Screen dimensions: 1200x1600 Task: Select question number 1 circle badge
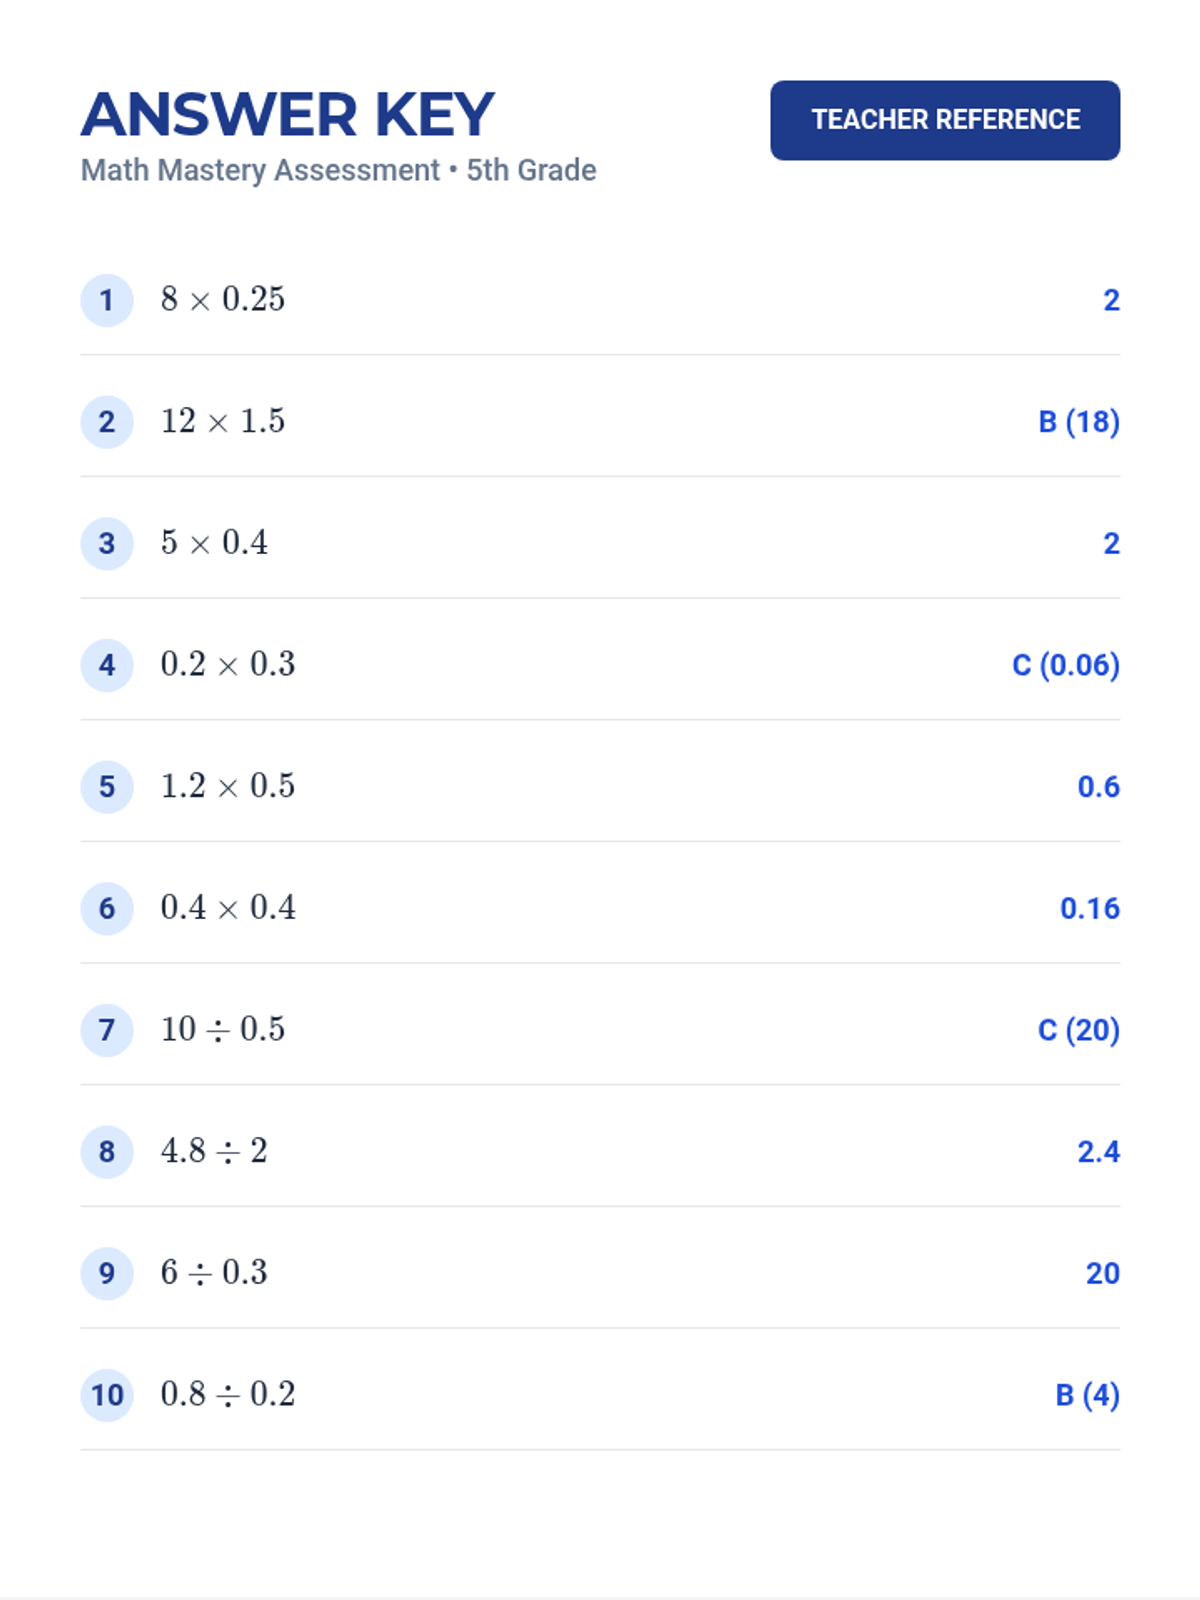(107, 300)
